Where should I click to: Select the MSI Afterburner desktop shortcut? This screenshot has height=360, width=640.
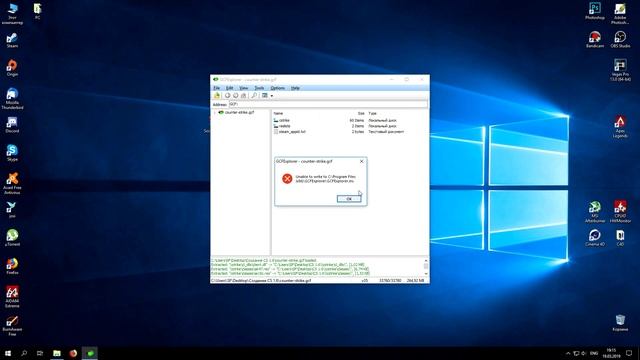(x=595, y=212)
